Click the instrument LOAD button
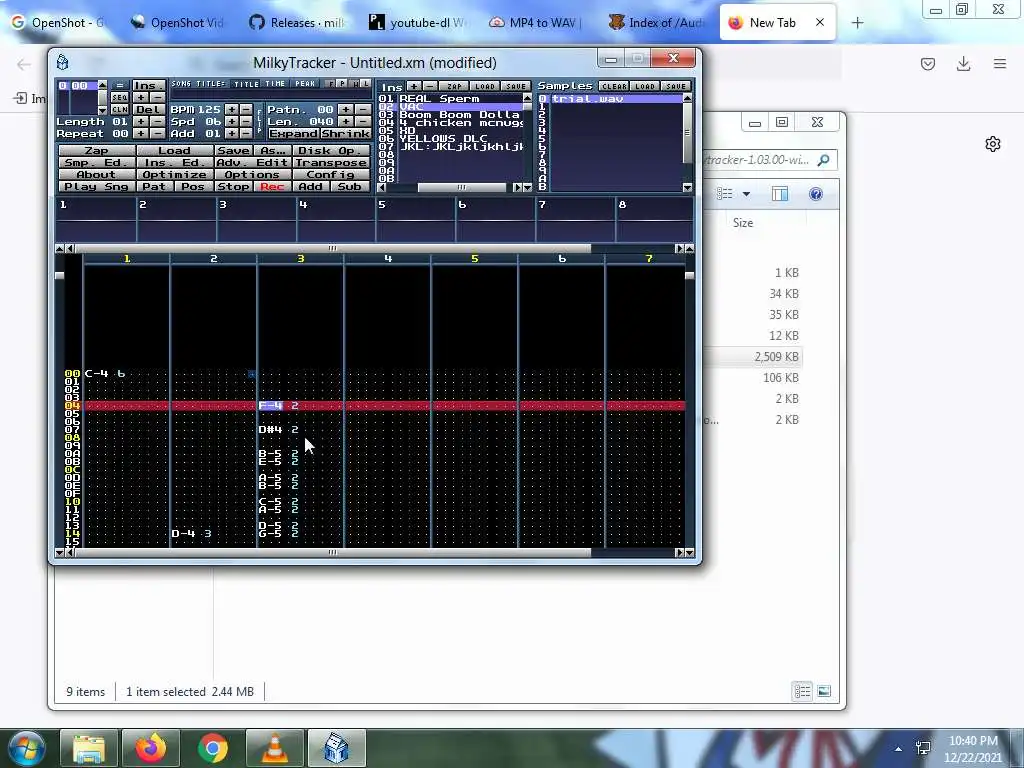1024x768 pixels. click(x=485, y=86)
